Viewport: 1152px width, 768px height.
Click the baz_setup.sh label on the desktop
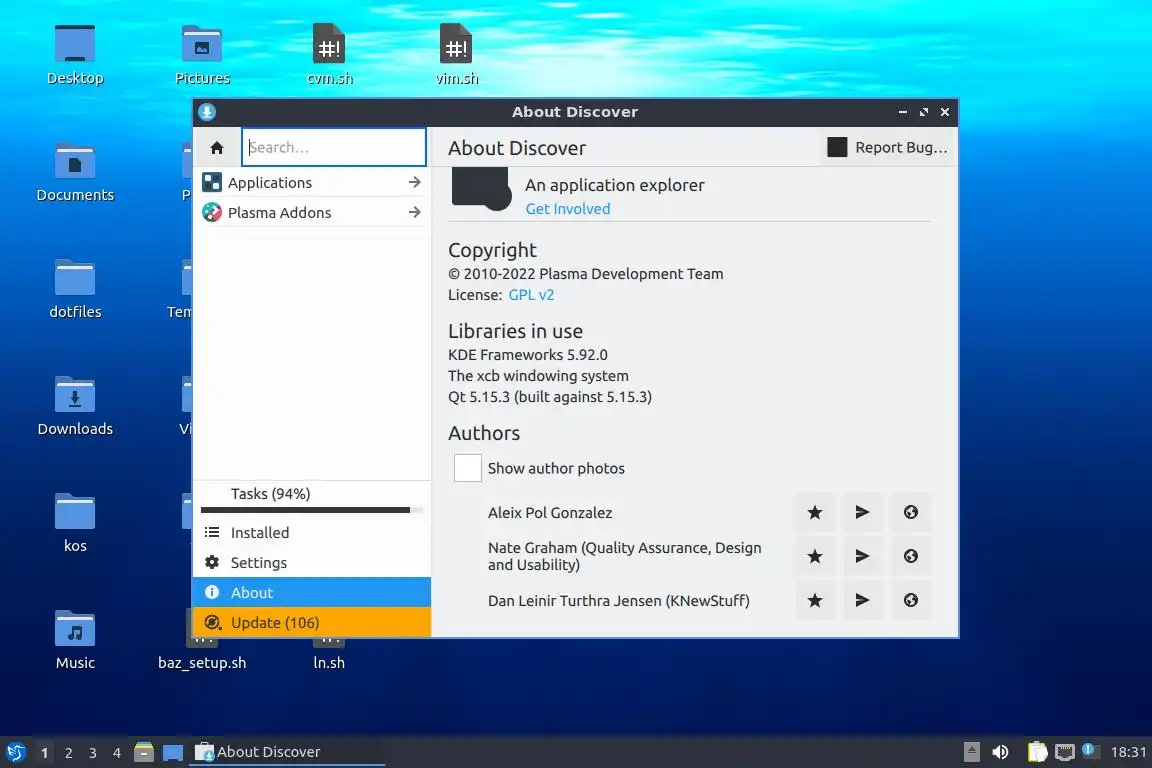tap(202, 663)
